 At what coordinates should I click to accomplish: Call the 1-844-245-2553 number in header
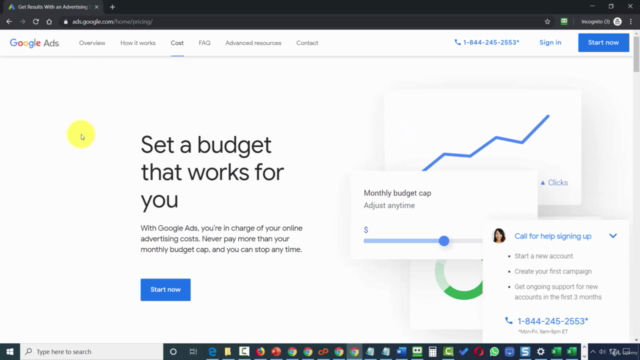point(487,42)
